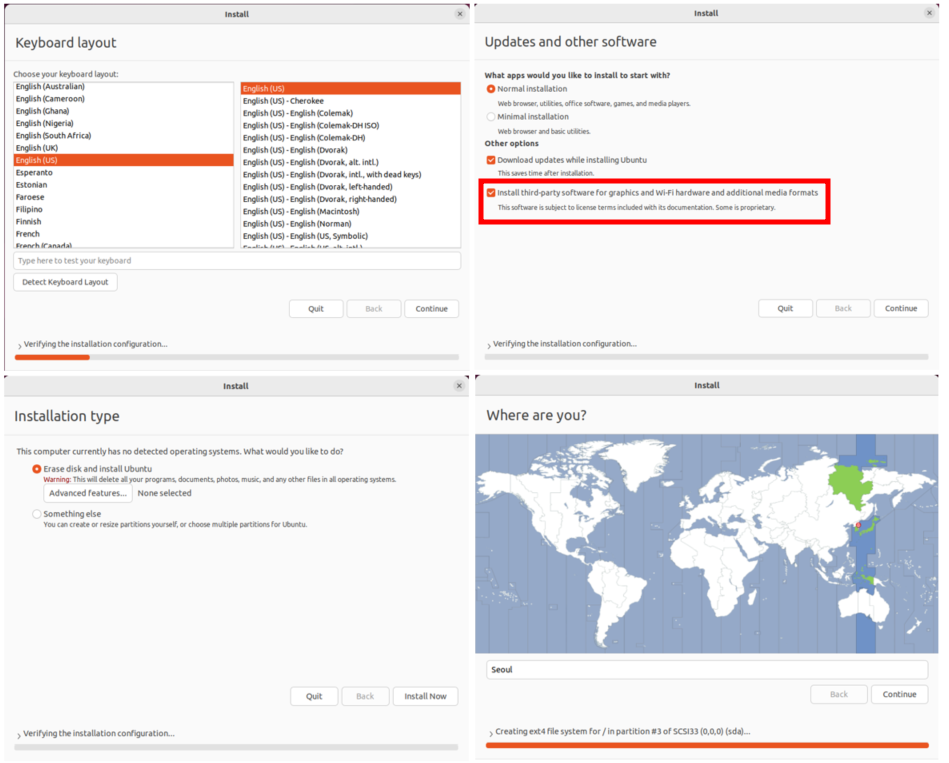Click Continue in Where are you window
Viewport: 949px width, 763px height.
click(x=899, y=694)
